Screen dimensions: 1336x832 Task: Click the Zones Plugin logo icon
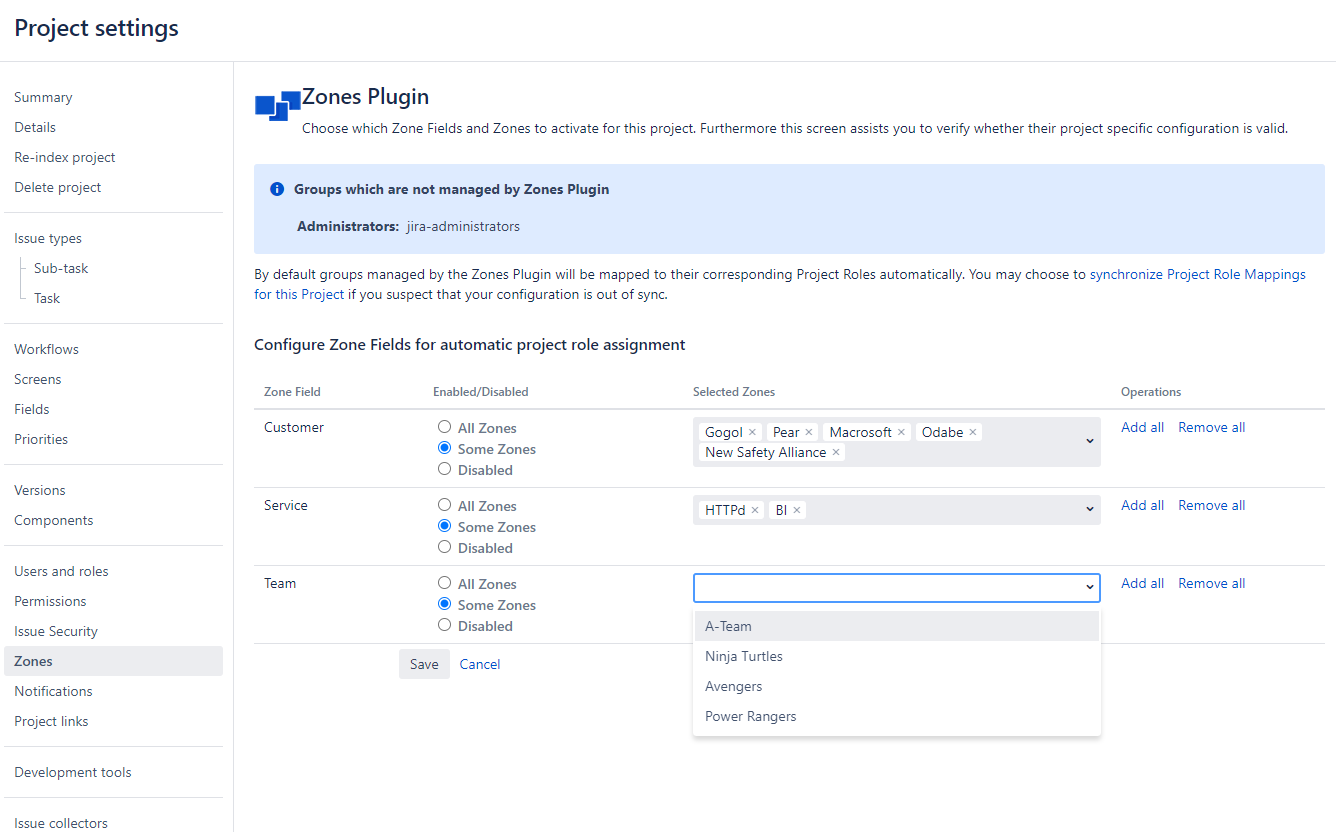coord(277,105)
